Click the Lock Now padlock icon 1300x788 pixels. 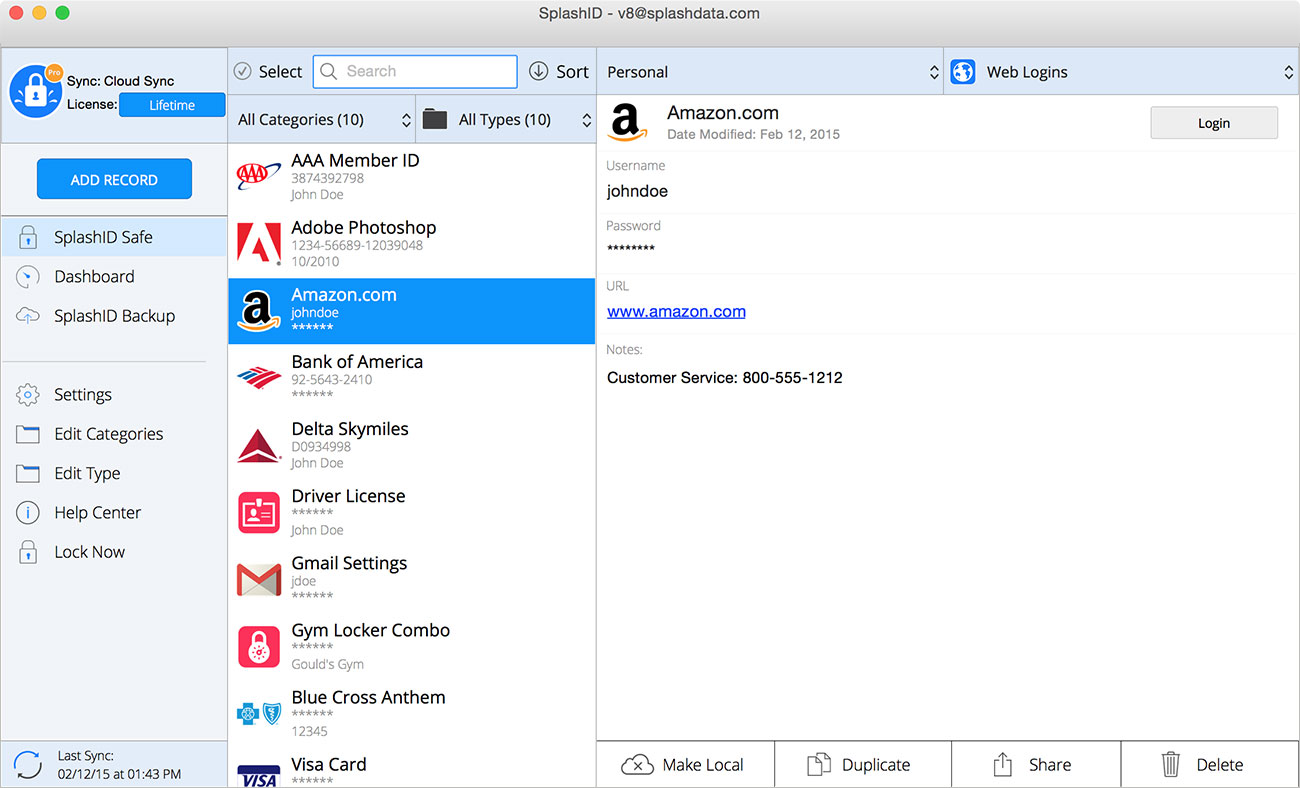27,552
